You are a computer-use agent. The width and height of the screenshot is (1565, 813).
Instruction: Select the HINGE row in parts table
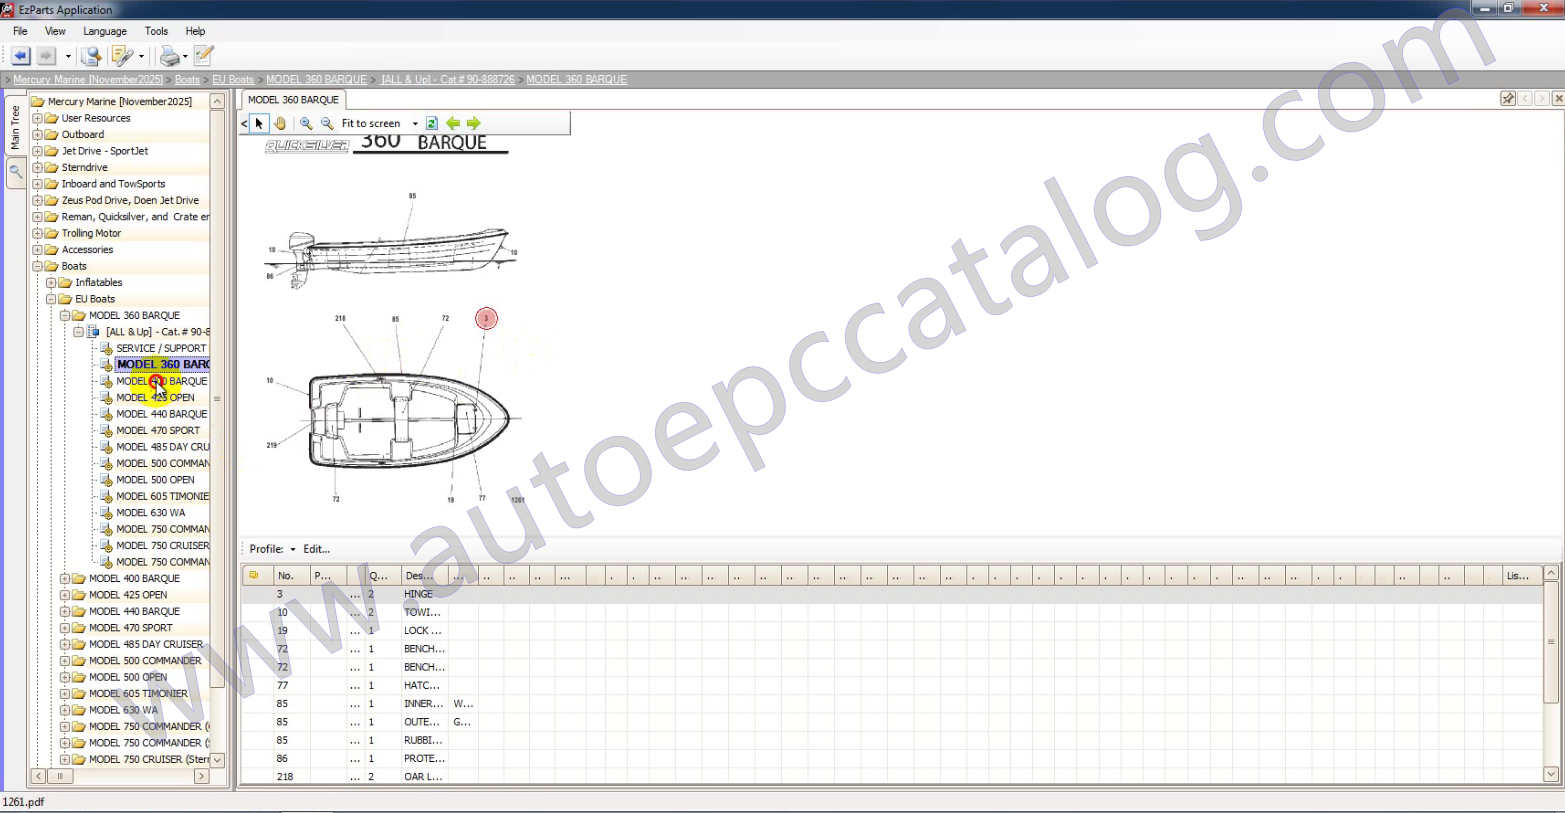tap(418, 594)
